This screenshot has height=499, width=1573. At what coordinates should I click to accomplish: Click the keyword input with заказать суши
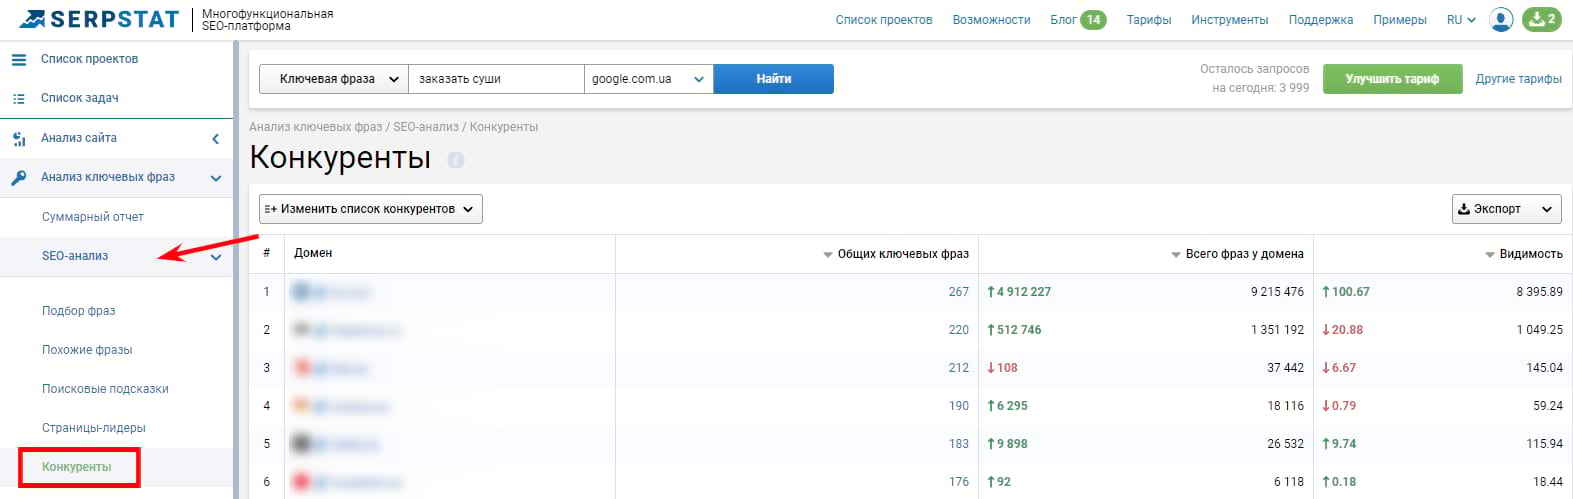point(496,79)
